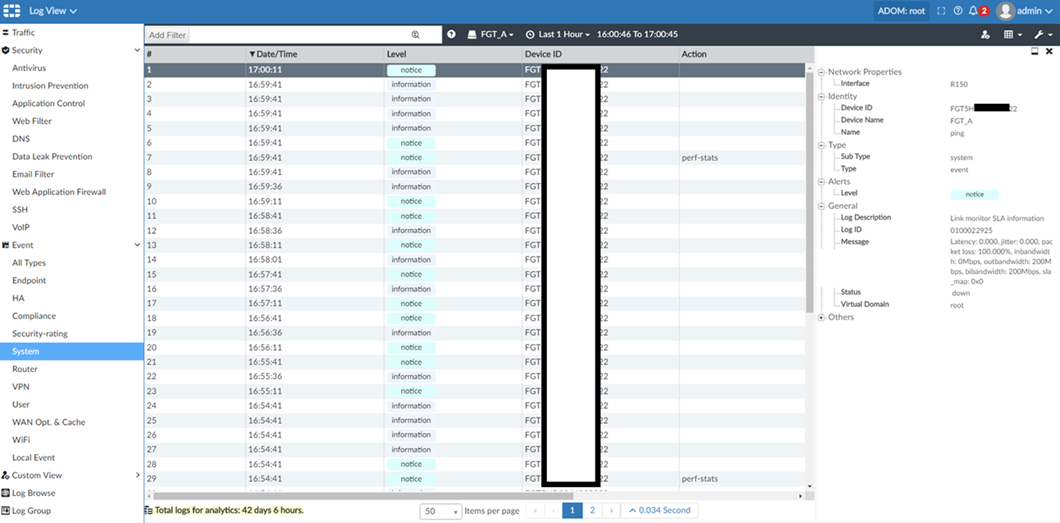Open the help question mark icon
This screenshot has width=1060, height=523.
click(957, 11)
